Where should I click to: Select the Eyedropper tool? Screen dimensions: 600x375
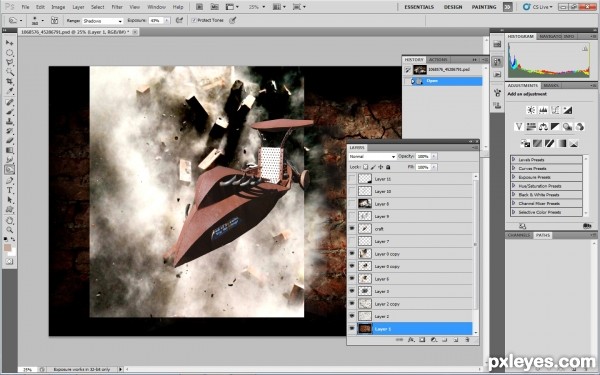pyautogui.click(x=10, y=91)
